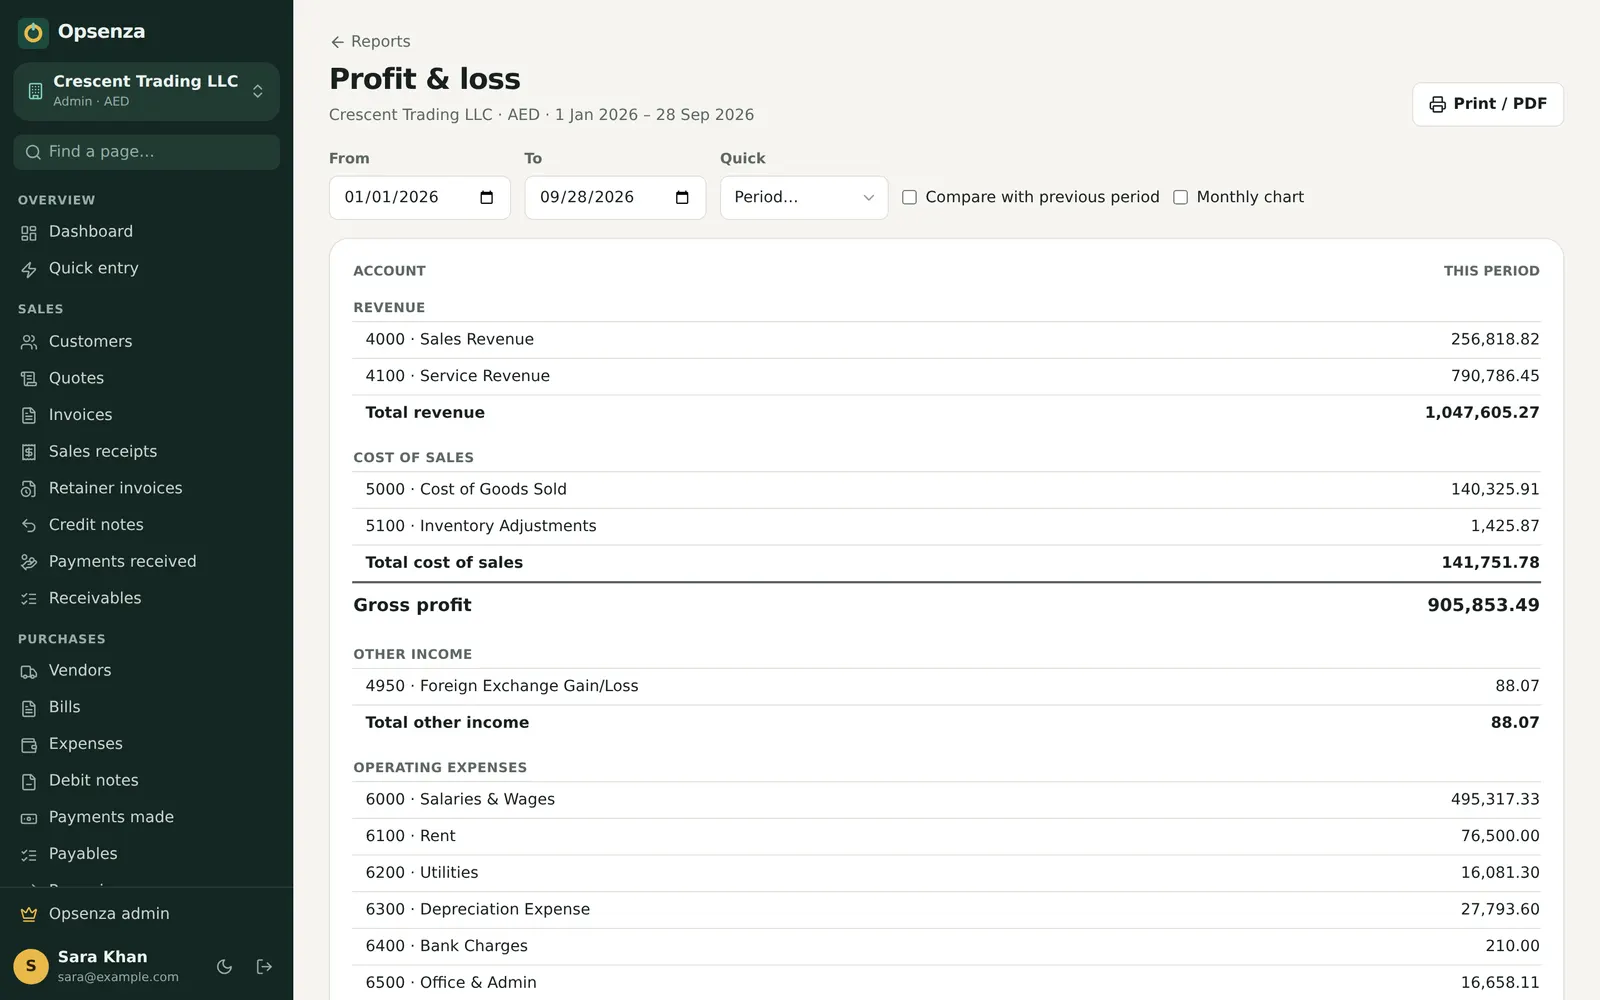Viewport: 1600px width, 1000px height.
Task: Open the Quick Period dropdown
Action: coord(804,198)
